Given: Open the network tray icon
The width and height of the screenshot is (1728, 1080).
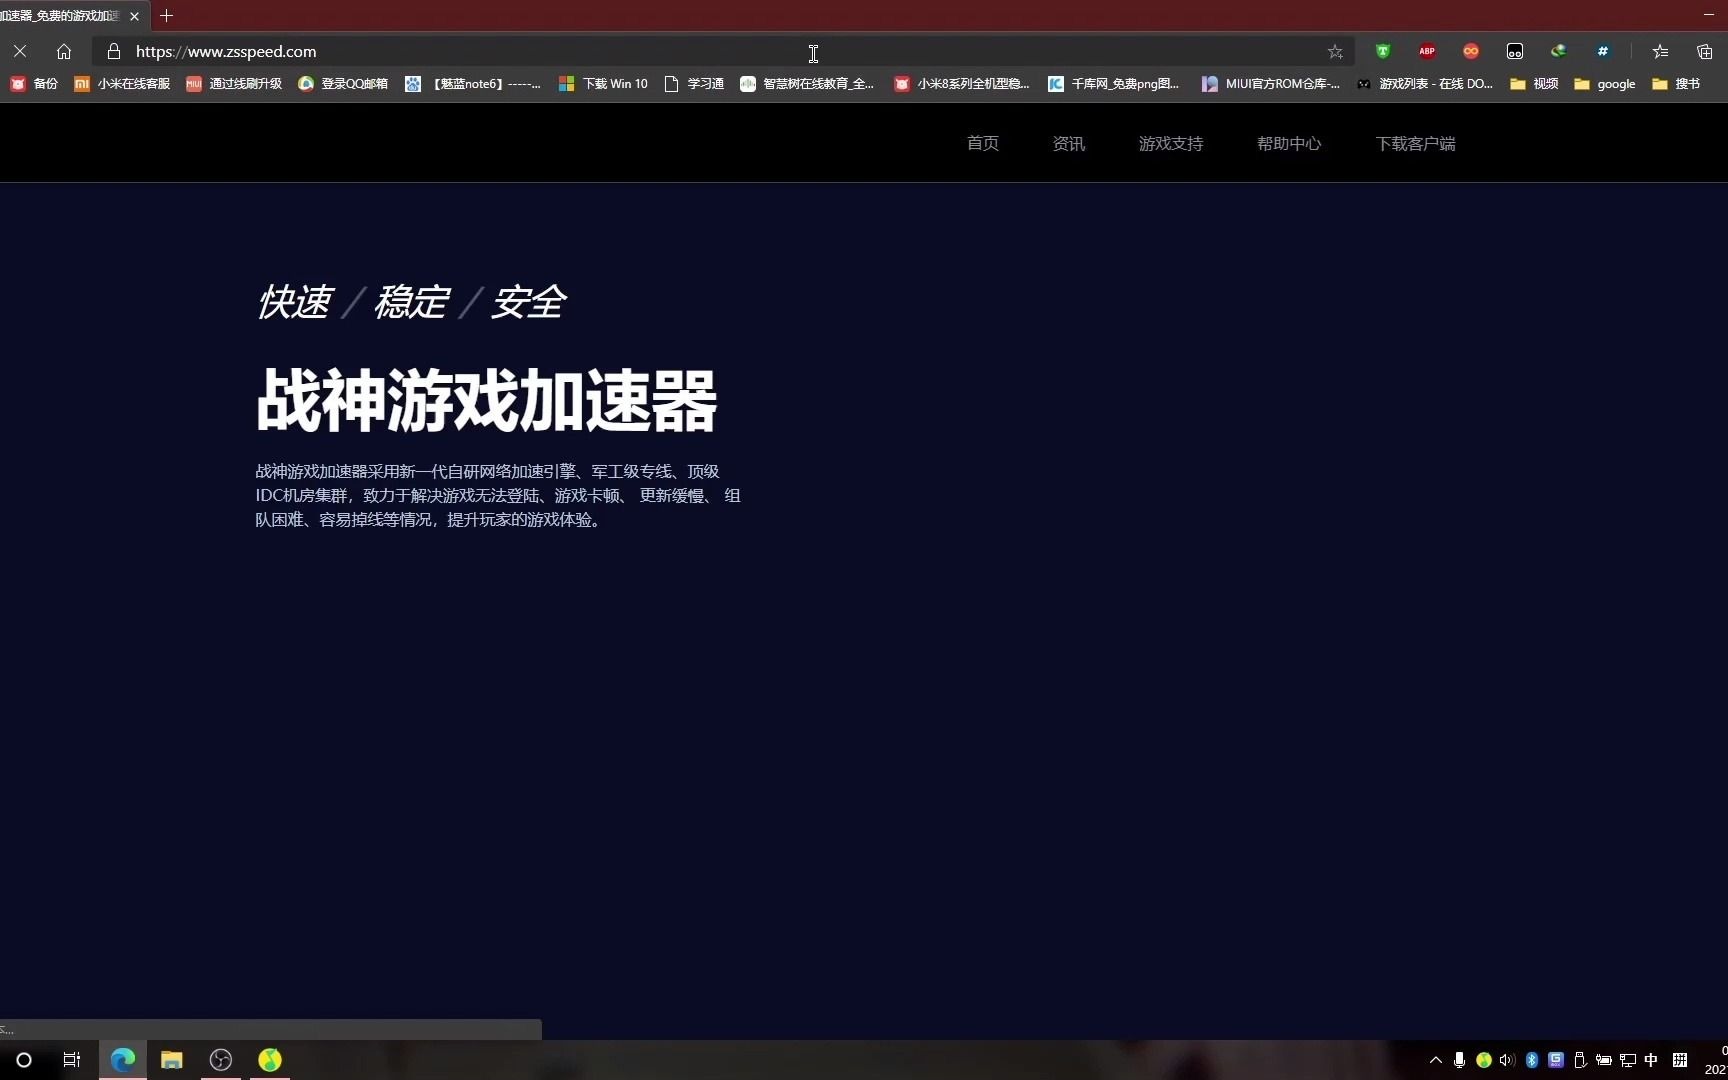Looking at the screenshot, I should 1628,1060.
